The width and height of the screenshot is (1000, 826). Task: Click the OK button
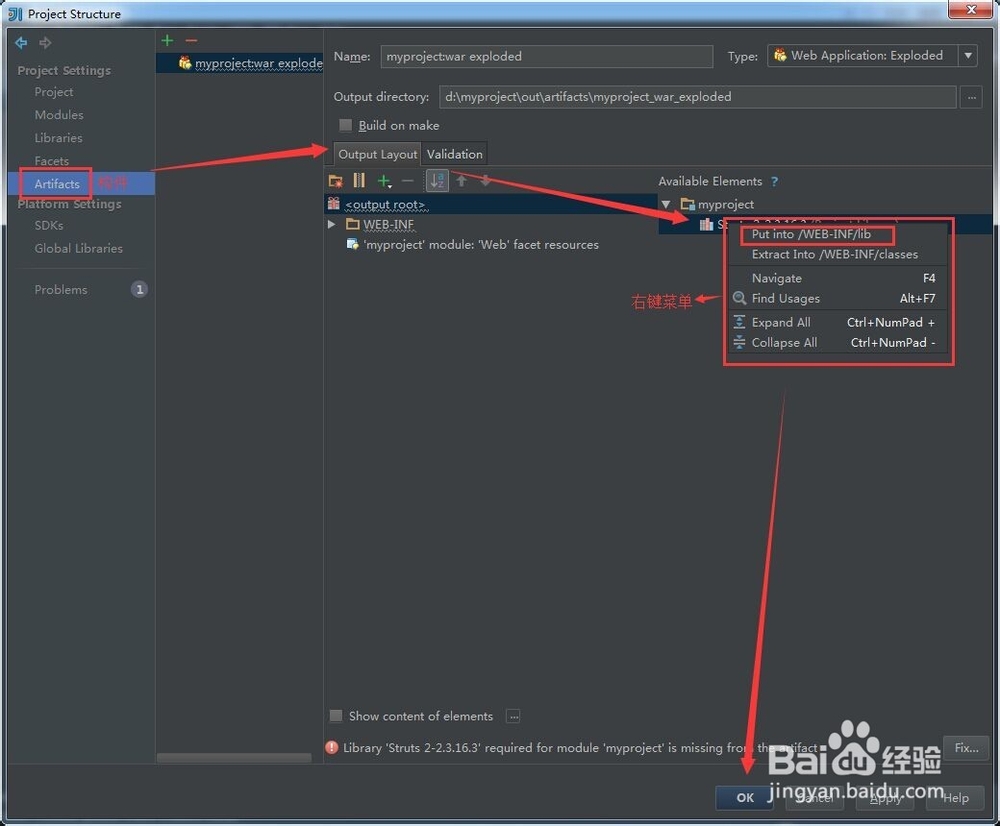[x=744, y=797]
